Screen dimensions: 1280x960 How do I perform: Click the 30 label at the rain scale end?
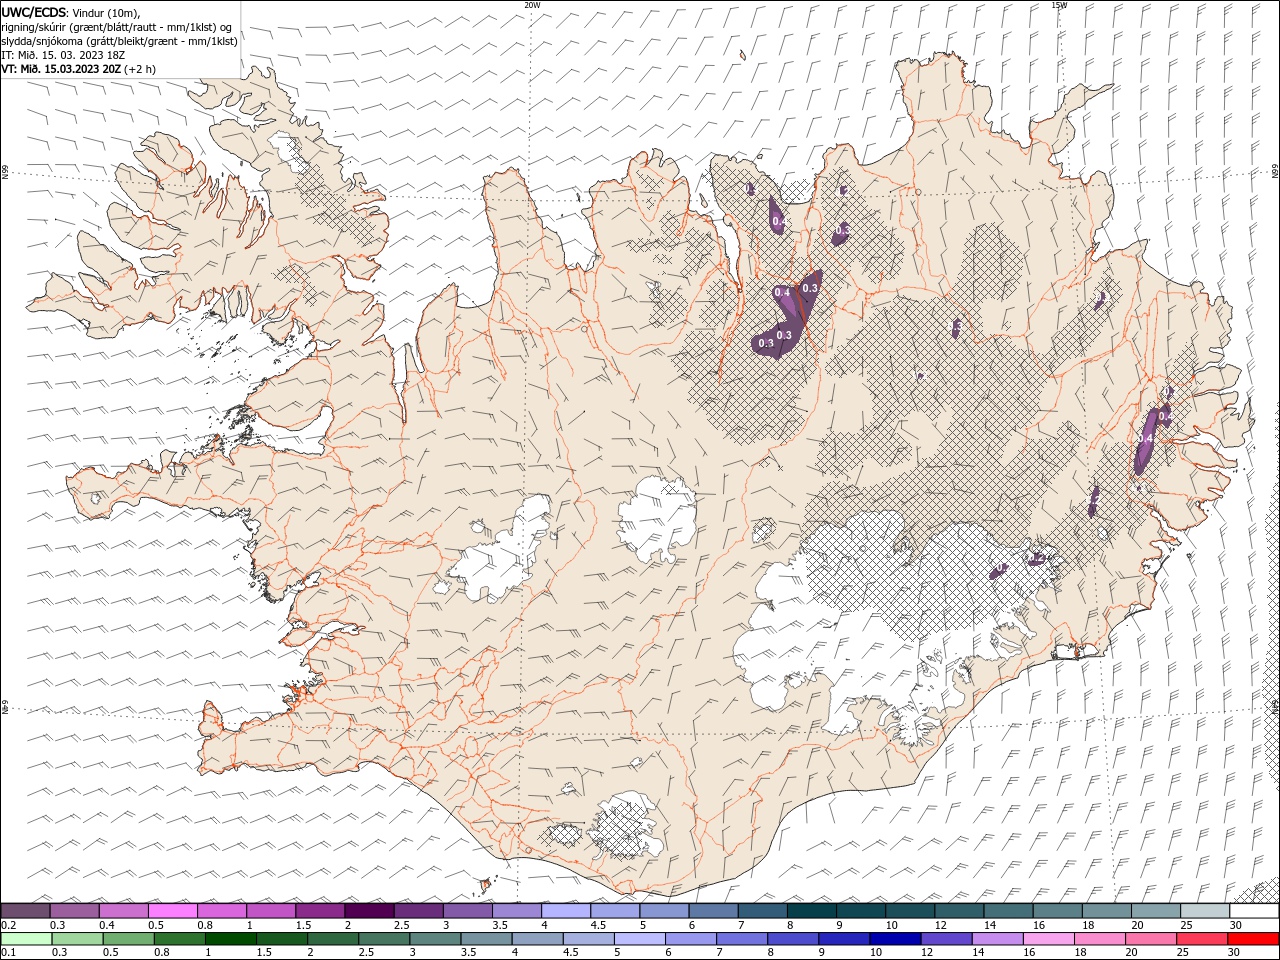coord(1235,953)
